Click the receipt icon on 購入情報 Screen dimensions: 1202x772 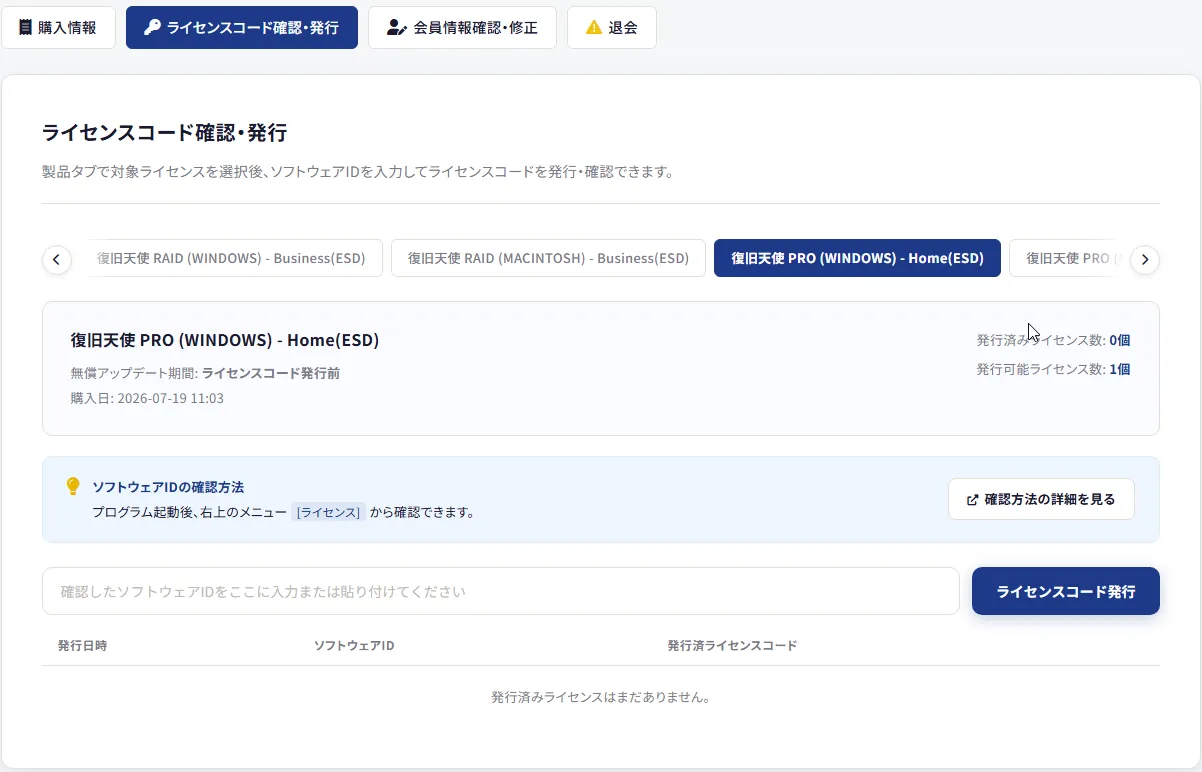(25, 28)
